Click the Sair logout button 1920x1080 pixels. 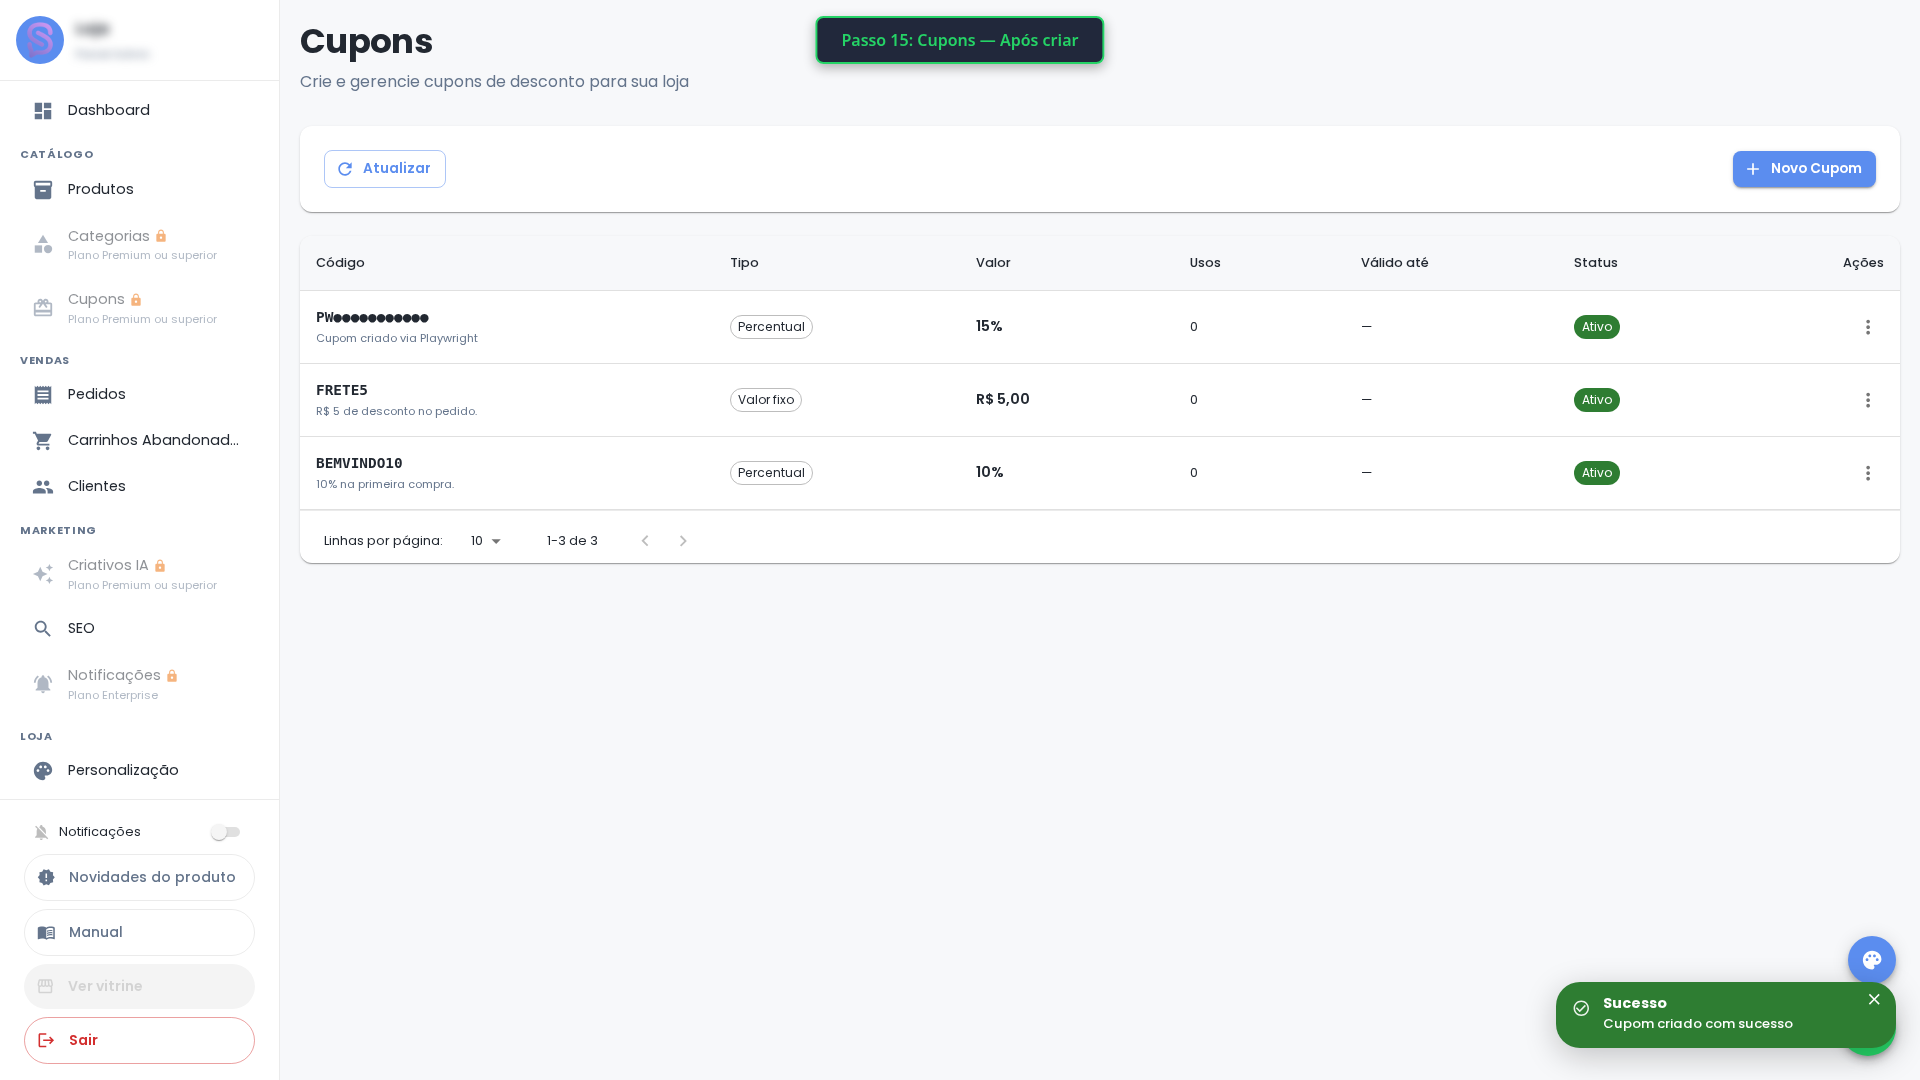139,1040
